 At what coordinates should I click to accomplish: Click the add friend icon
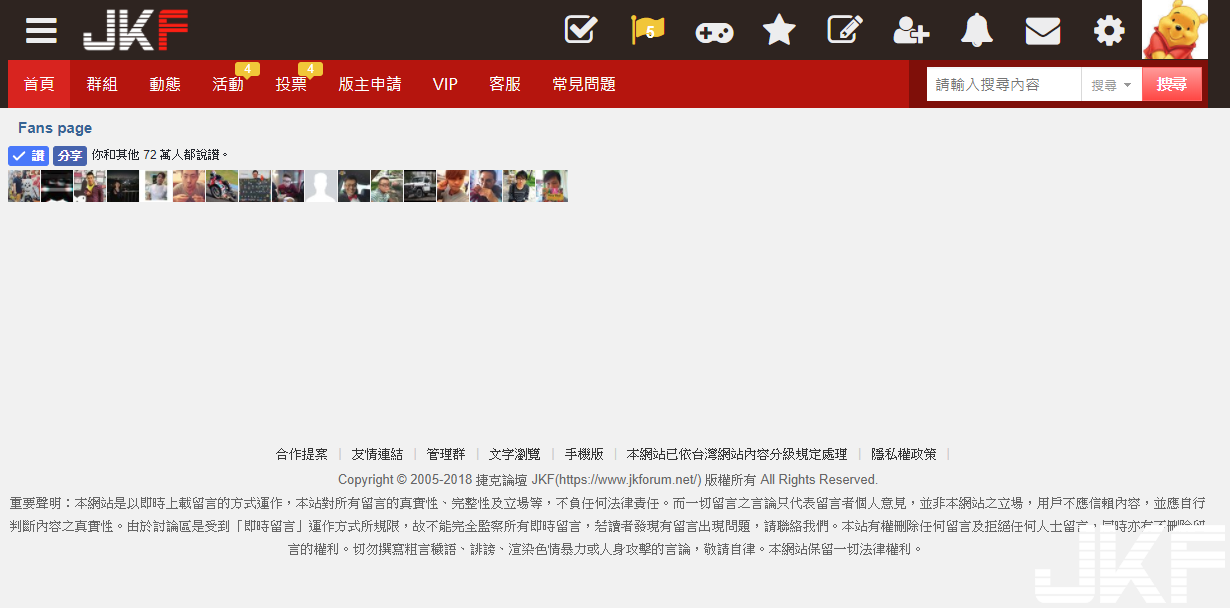click(x=911, y=31)
